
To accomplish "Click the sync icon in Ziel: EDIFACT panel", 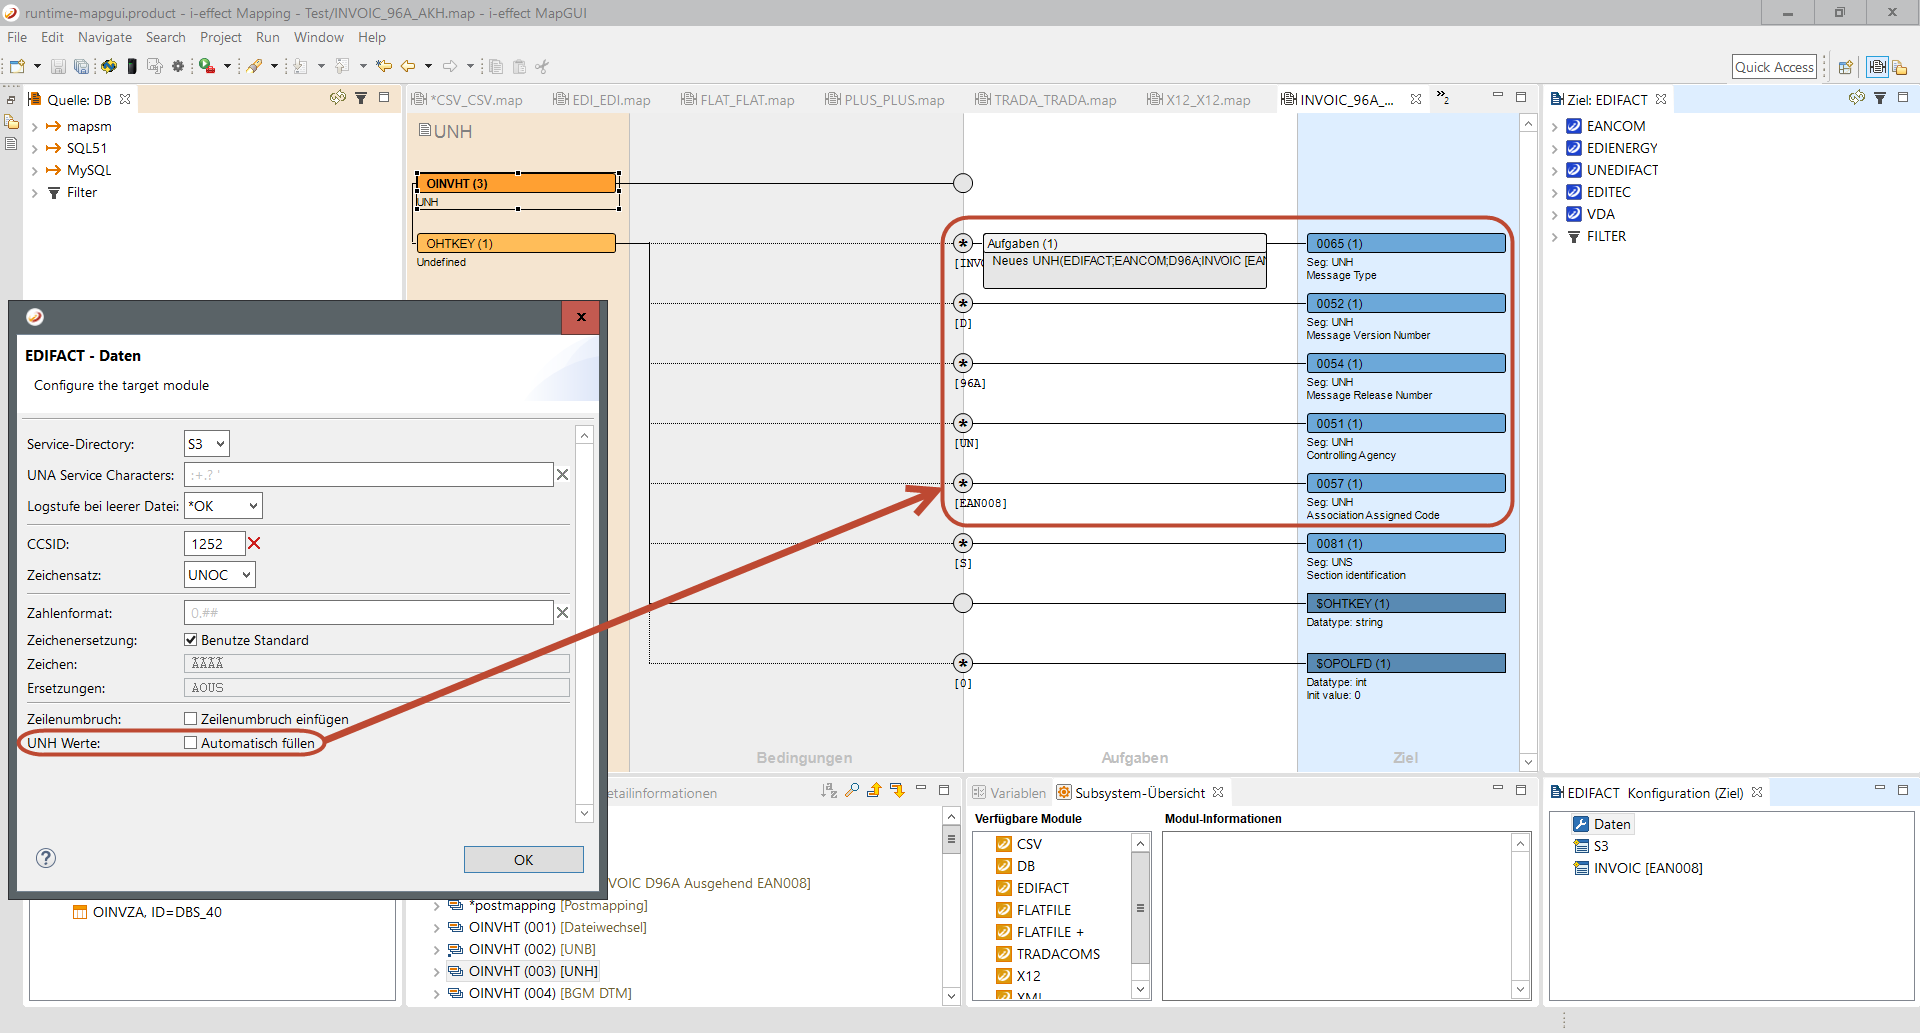I will (x=1856, y=98).
